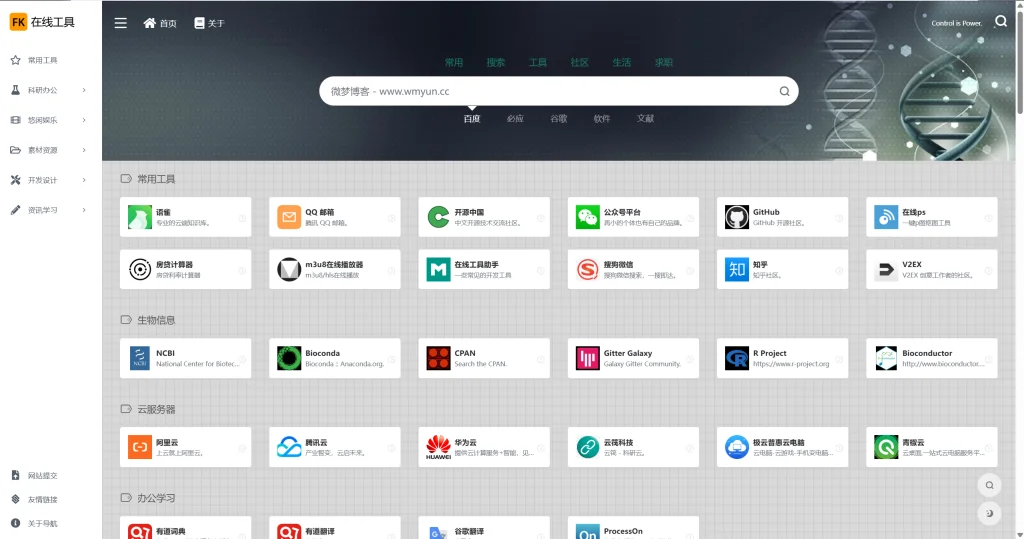1024x539 pixels.
Task: Open the 腾讯云 icon
Action: (x=289, y=447)
